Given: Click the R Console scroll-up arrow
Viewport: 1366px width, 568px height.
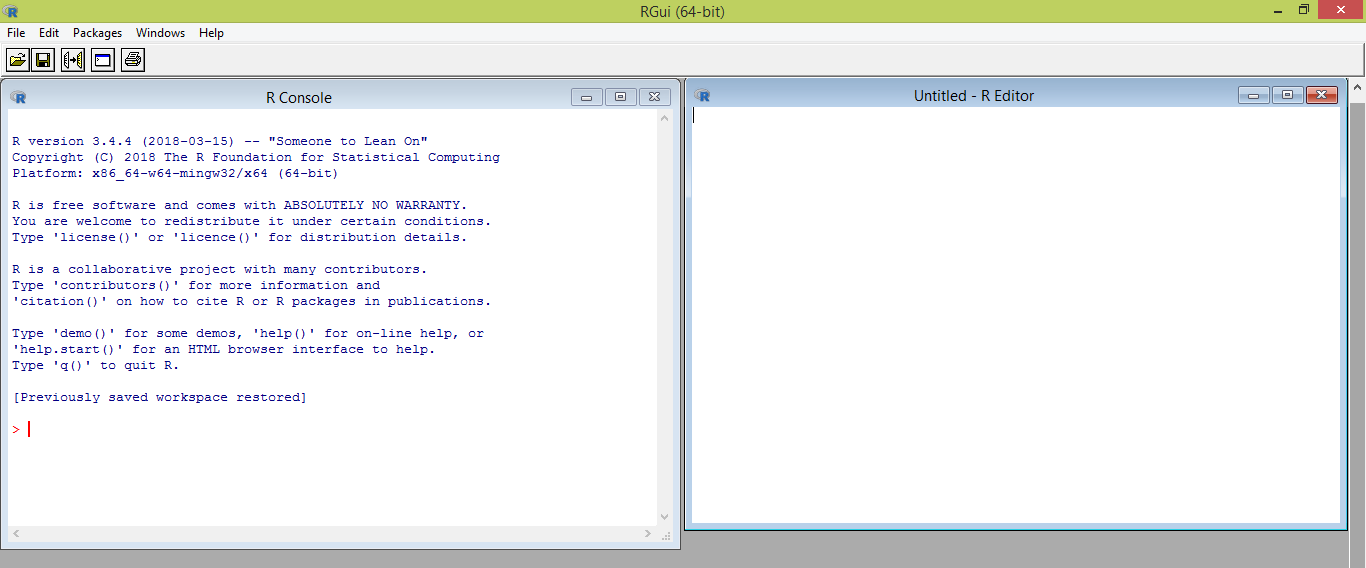Looking at the screenshot, I should tap(665, 118).
